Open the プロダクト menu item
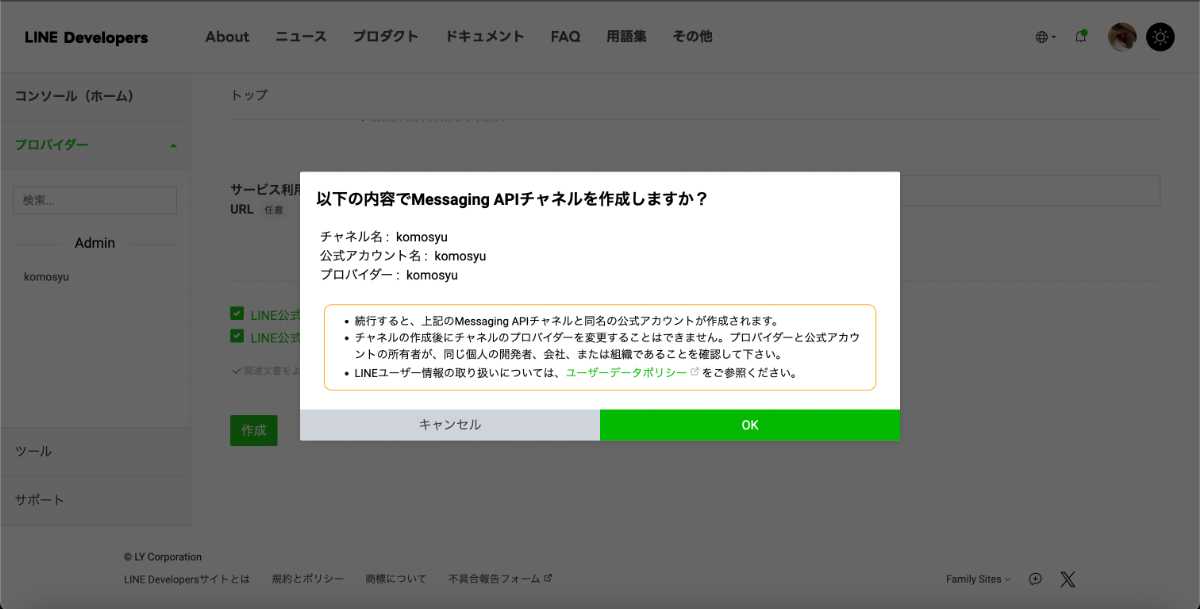 click(385, 36)
